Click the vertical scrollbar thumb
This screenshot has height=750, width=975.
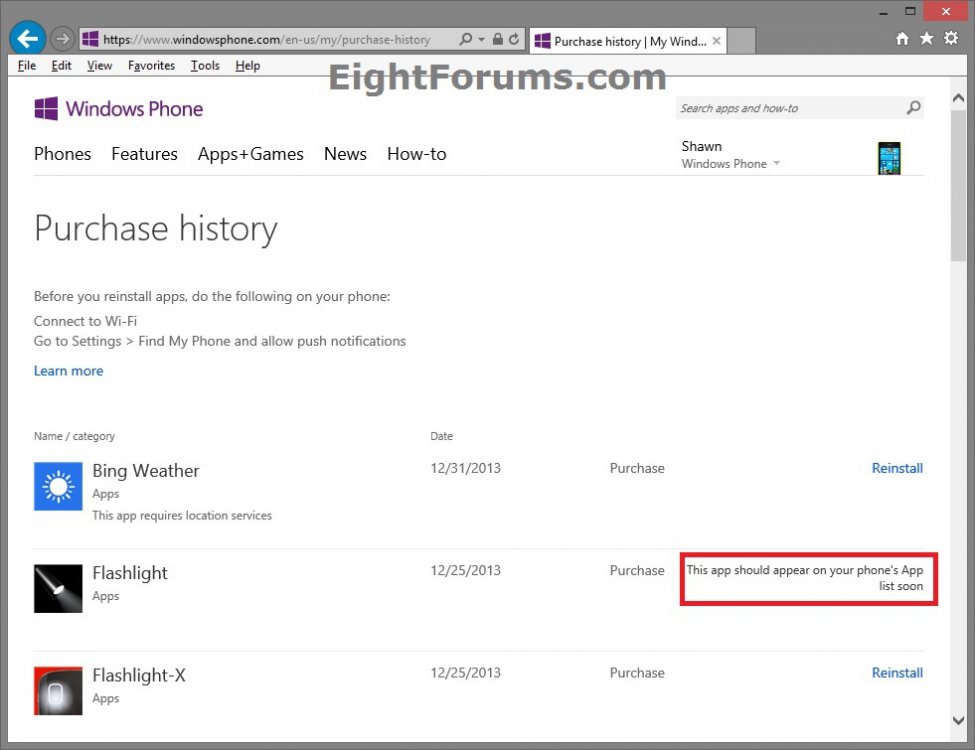[x=958, y=185]
